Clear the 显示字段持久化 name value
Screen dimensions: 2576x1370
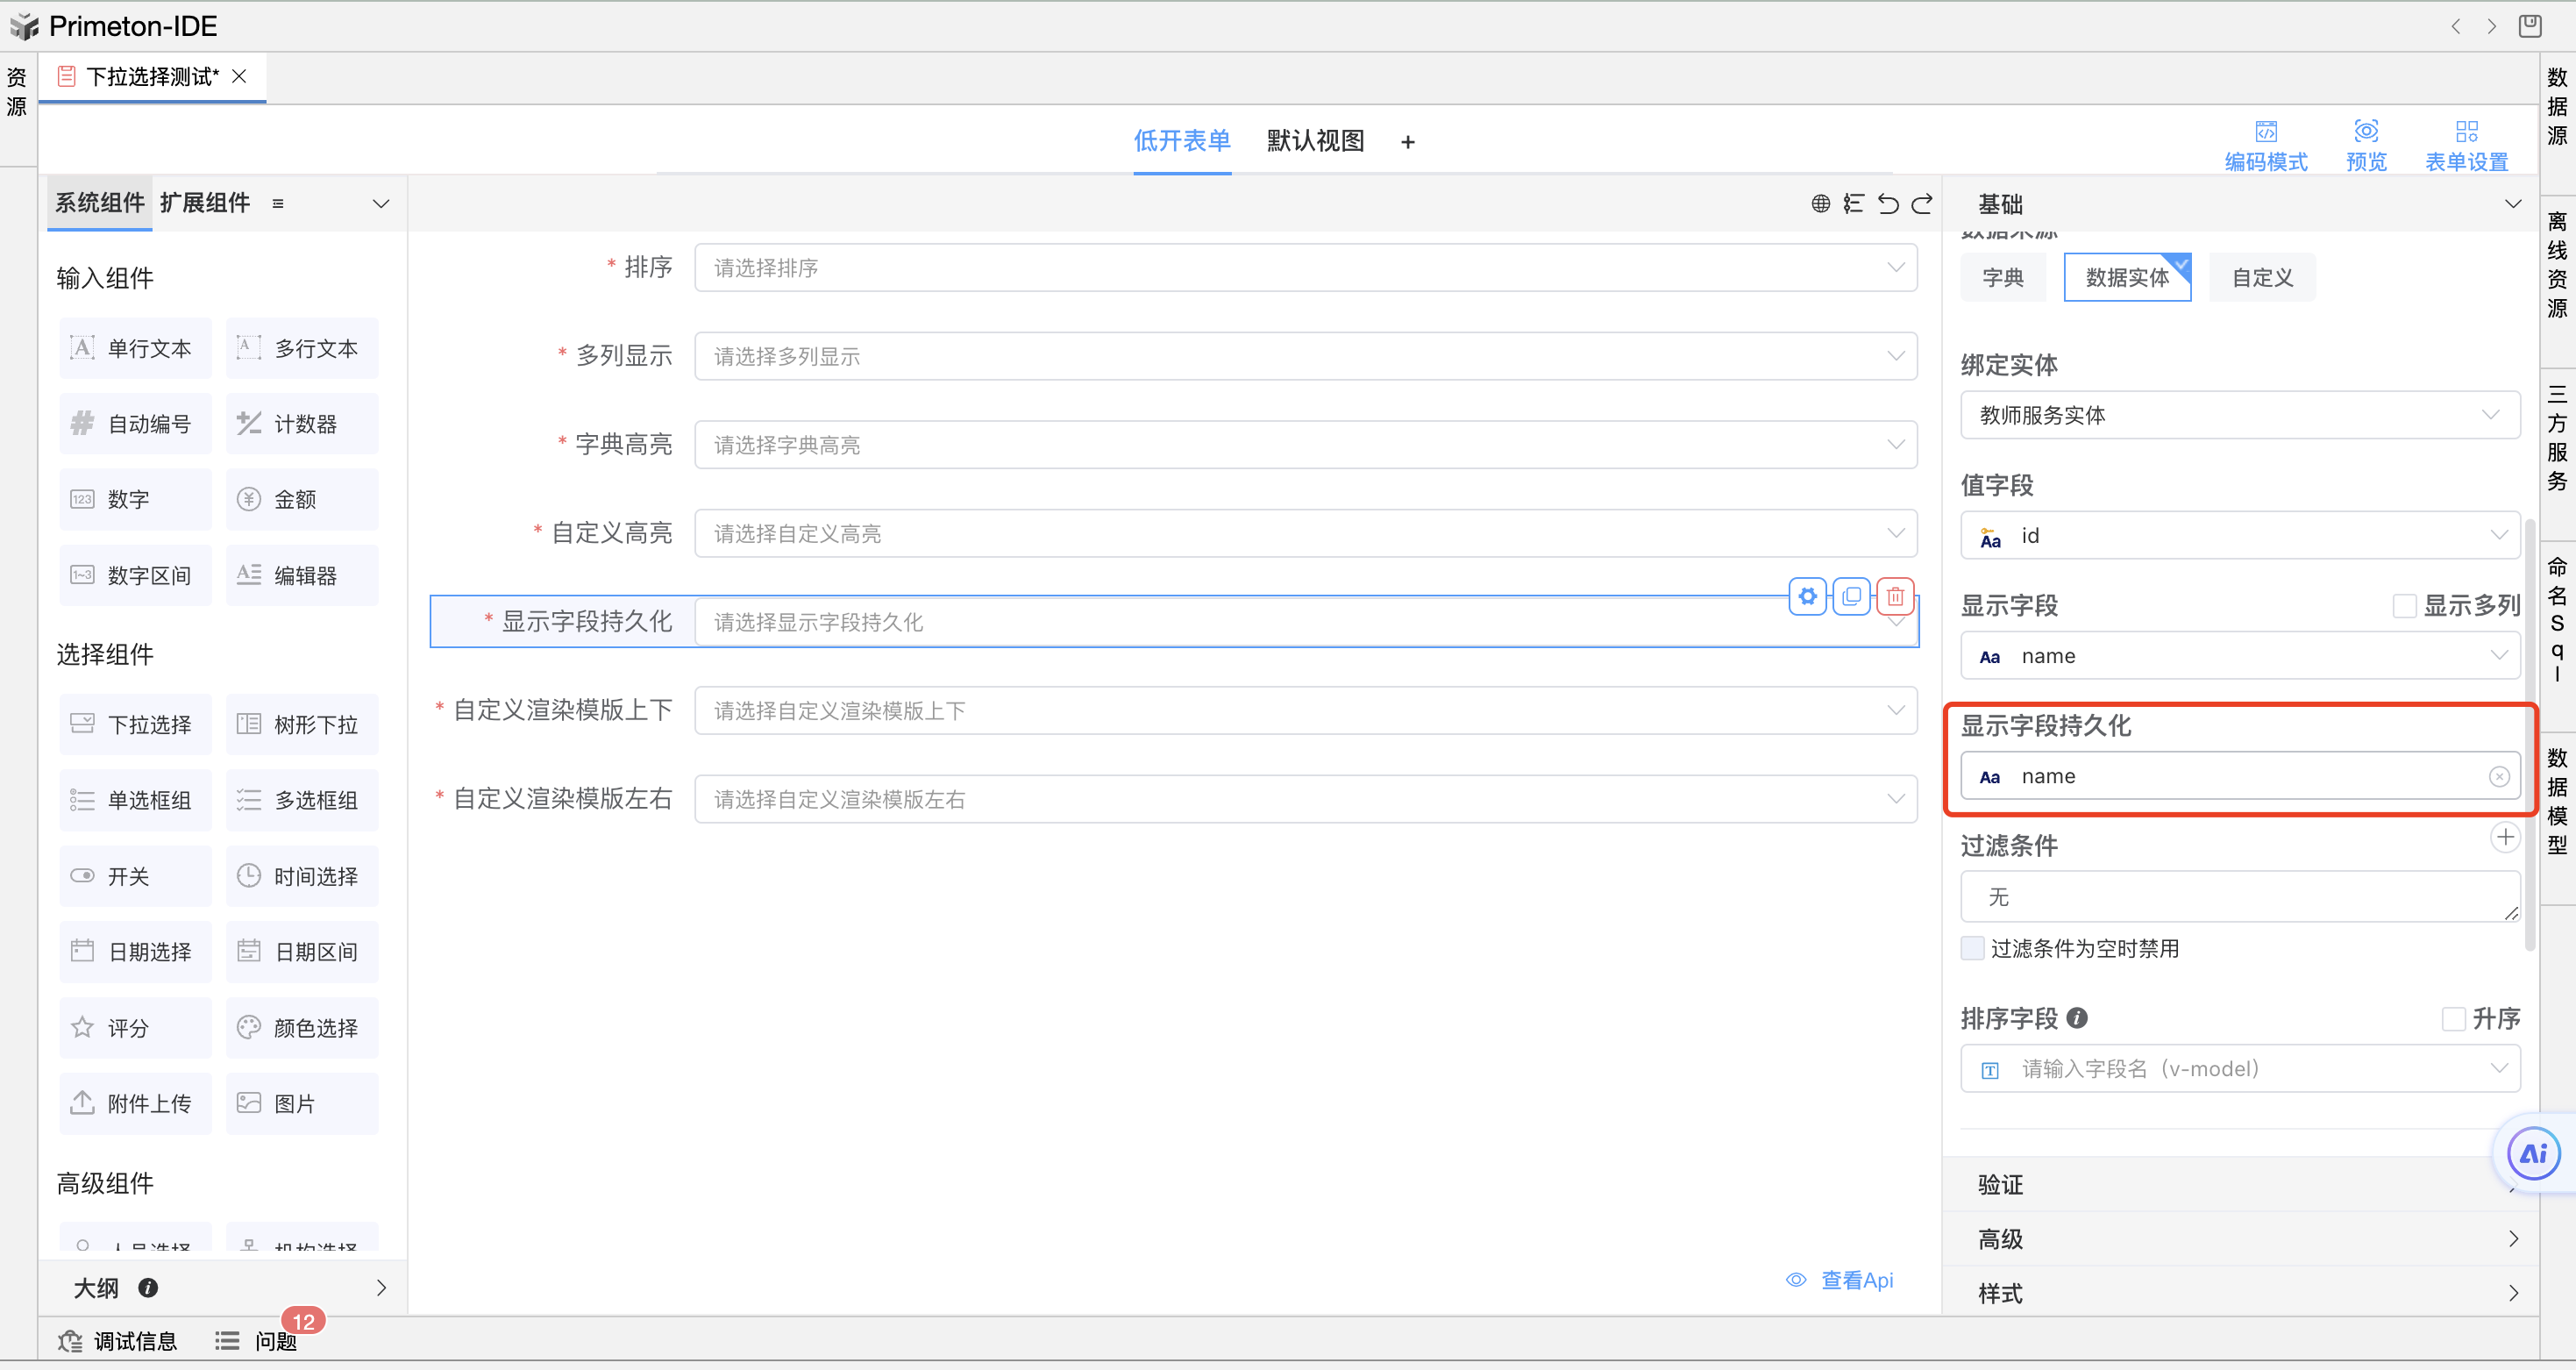coord(2499,777)
